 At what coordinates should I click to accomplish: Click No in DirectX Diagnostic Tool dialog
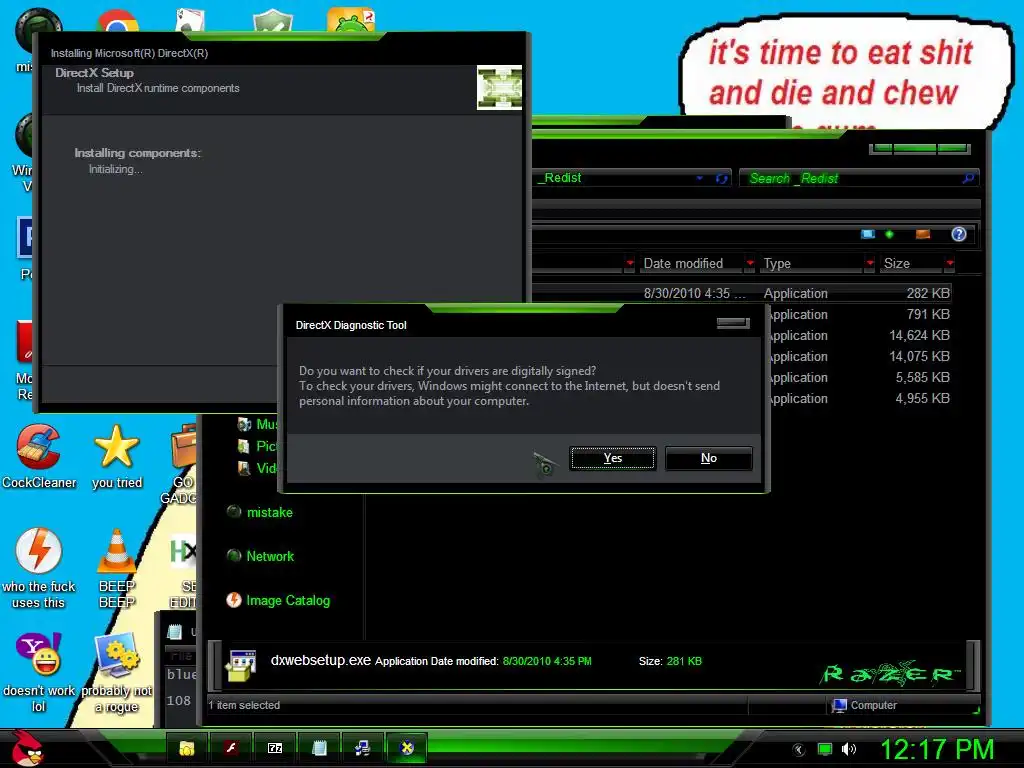709,458
